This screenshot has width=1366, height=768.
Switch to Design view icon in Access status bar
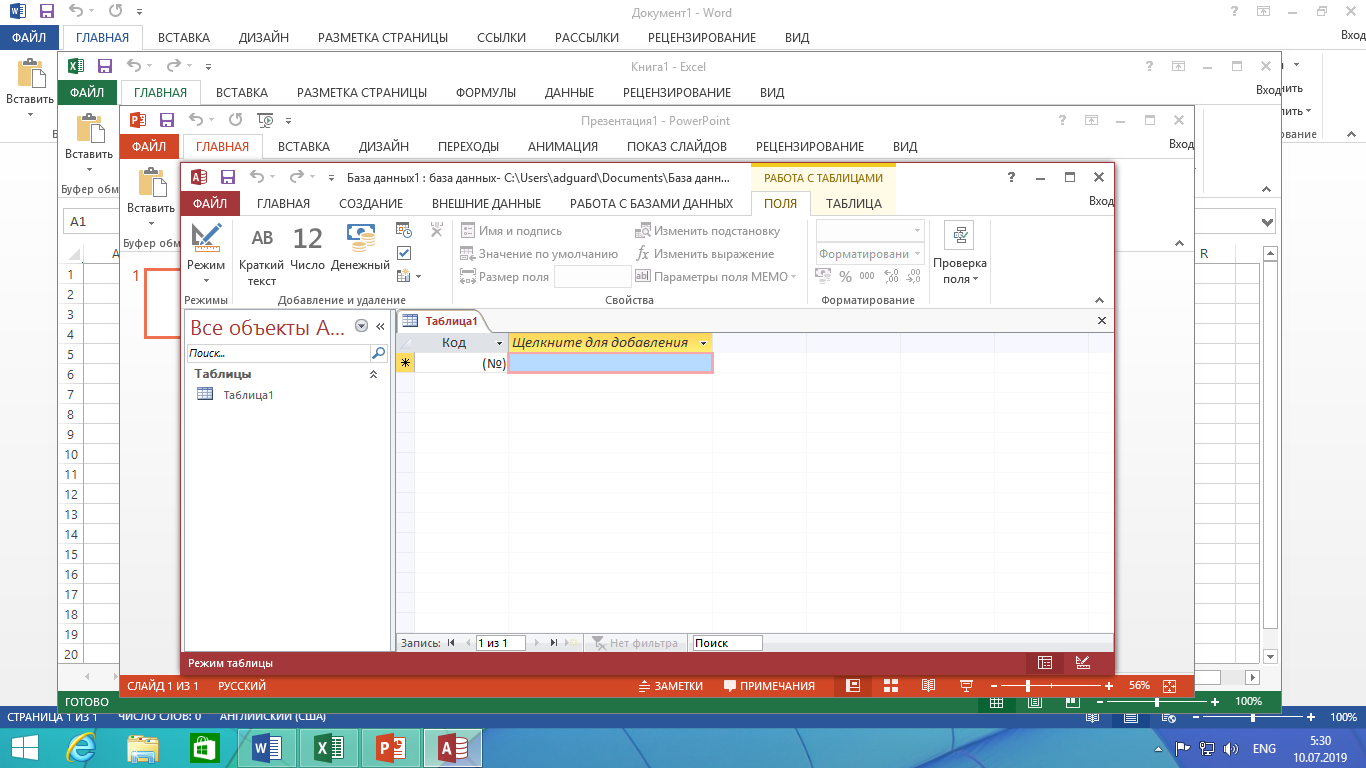[x=1082, y=663]
